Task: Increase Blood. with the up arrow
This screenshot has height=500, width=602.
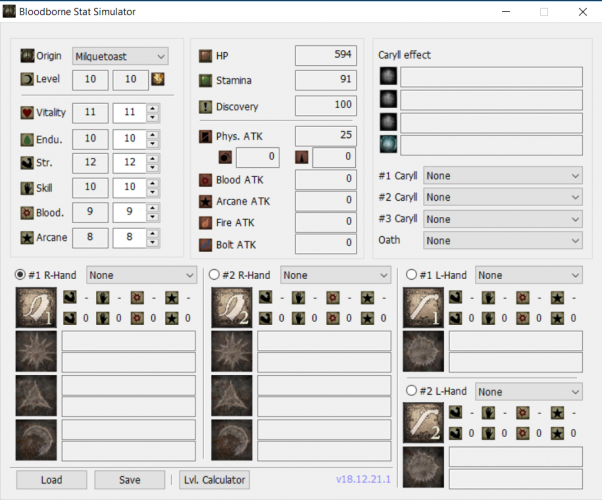Action: [153, 208]
